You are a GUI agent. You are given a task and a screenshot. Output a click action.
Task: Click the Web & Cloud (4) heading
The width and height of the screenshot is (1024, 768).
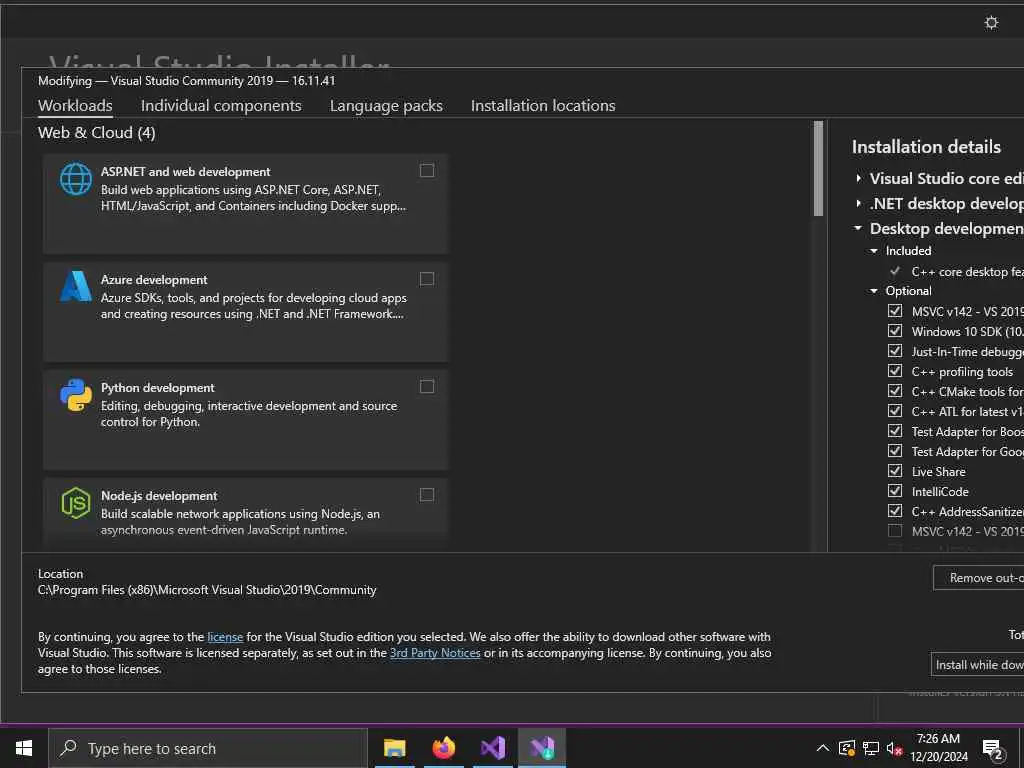point(97,133)
